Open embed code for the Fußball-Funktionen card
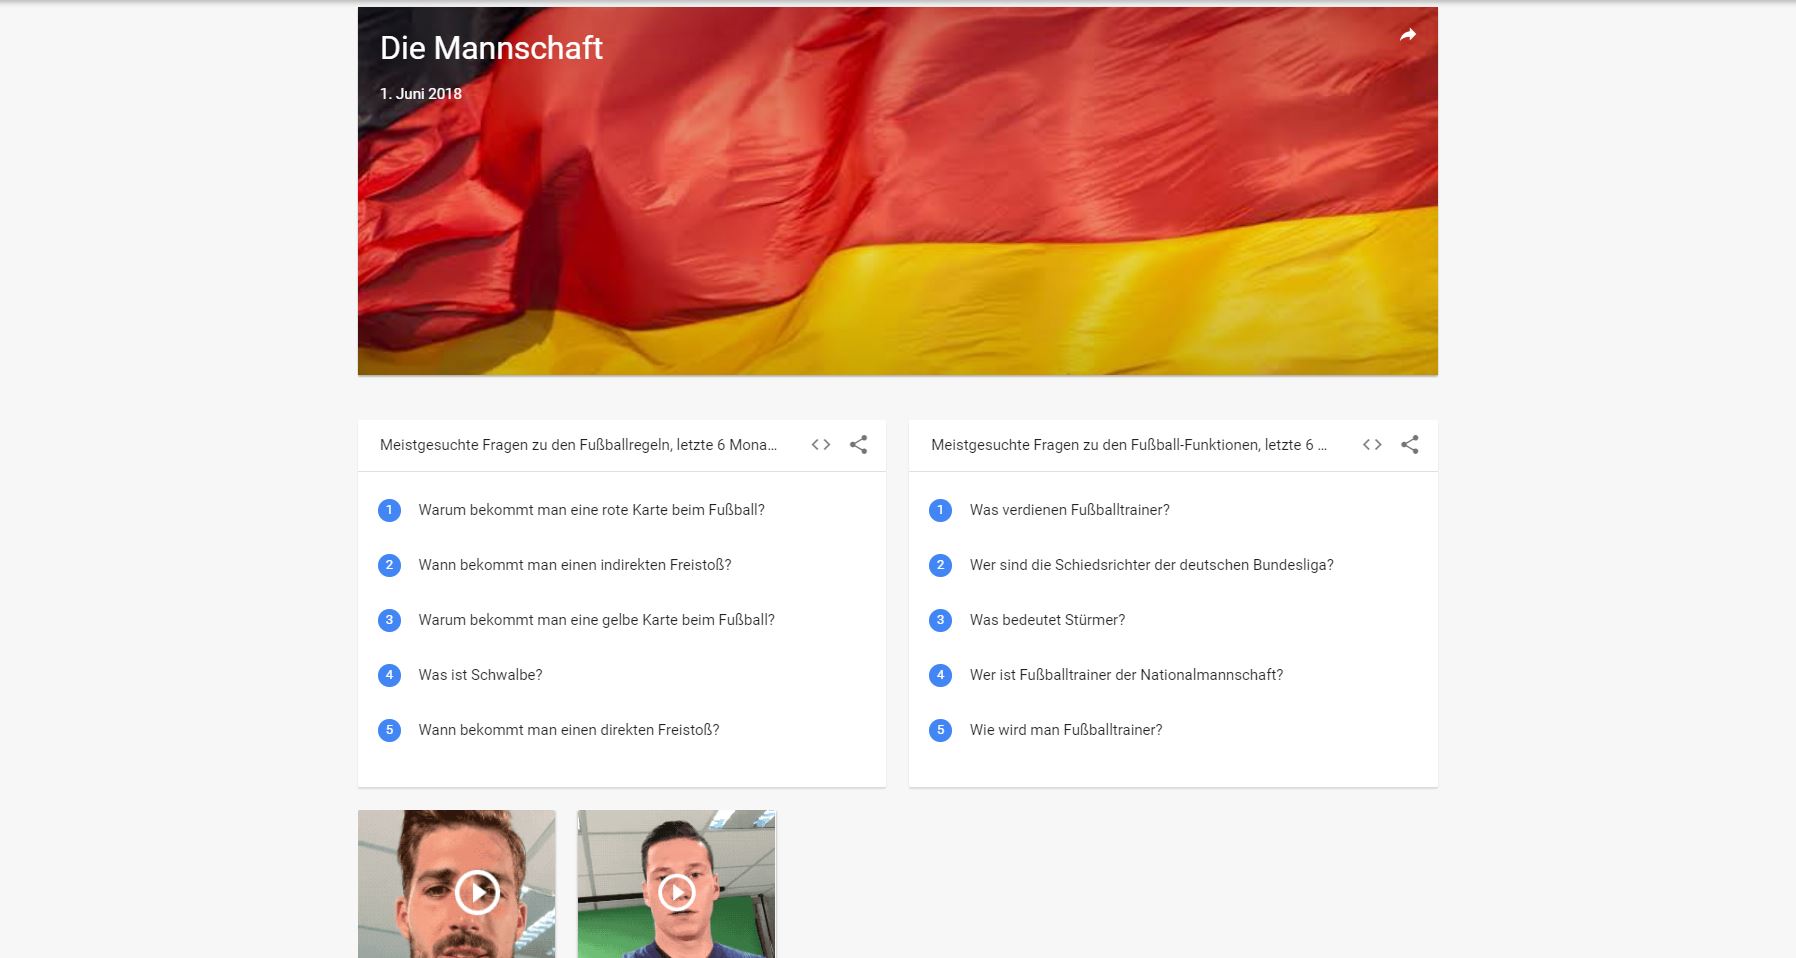 coord(1372,445)
